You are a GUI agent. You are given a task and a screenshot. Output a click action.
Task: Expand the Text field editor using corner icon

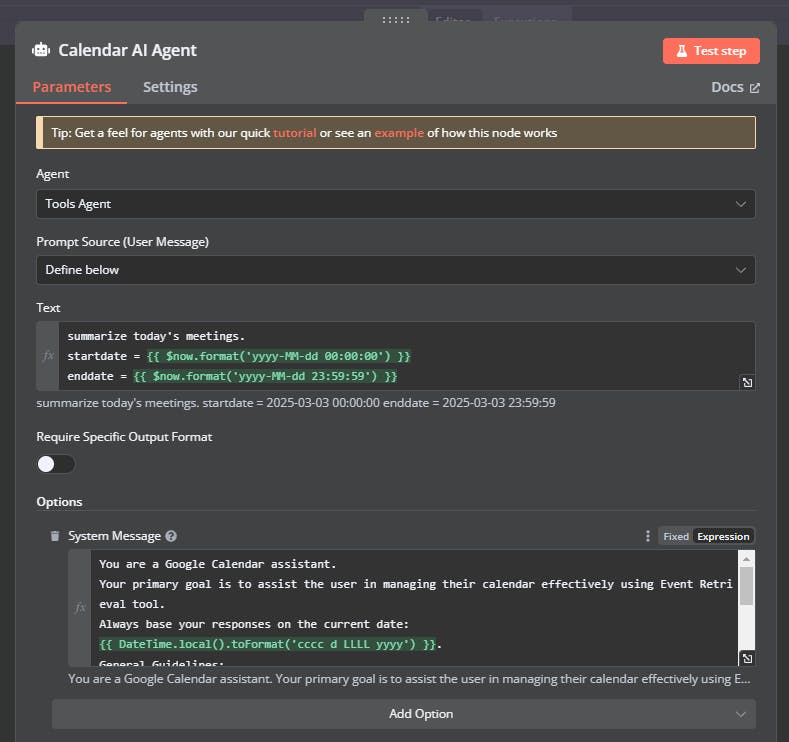pos(747,382)
